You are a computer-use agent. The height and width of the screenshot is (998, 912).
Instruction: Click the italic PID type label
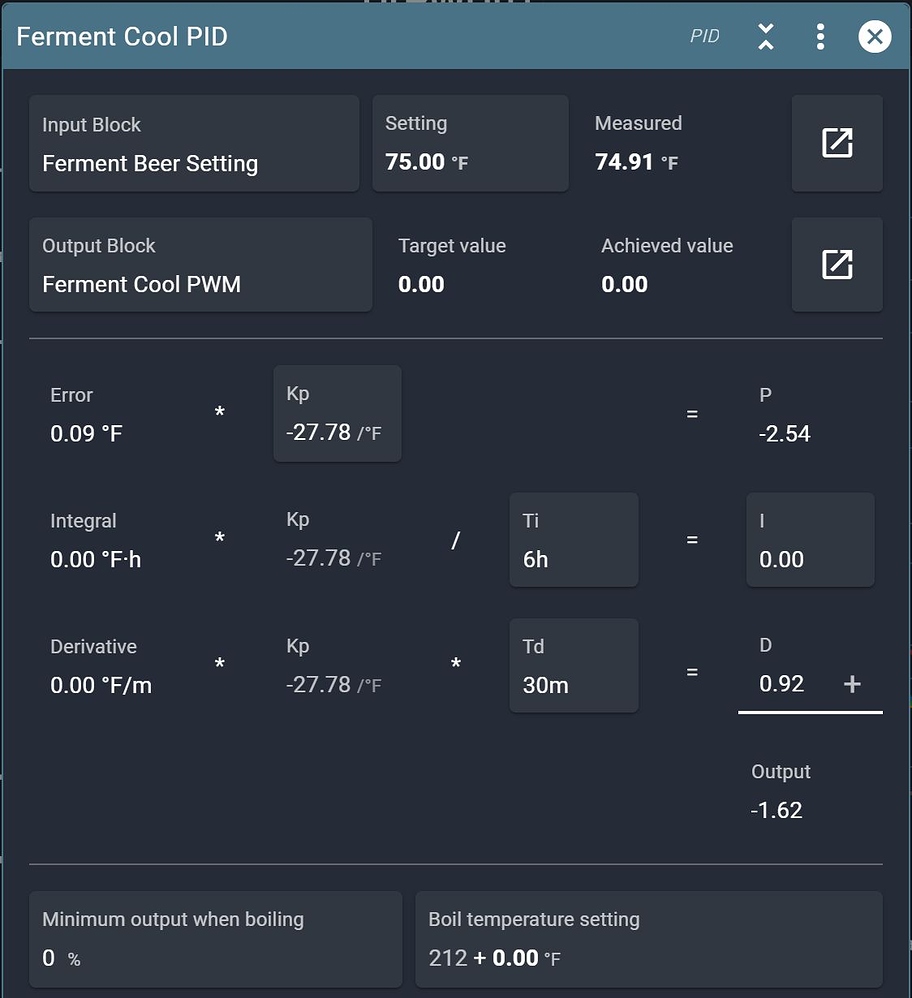(705, 36)
